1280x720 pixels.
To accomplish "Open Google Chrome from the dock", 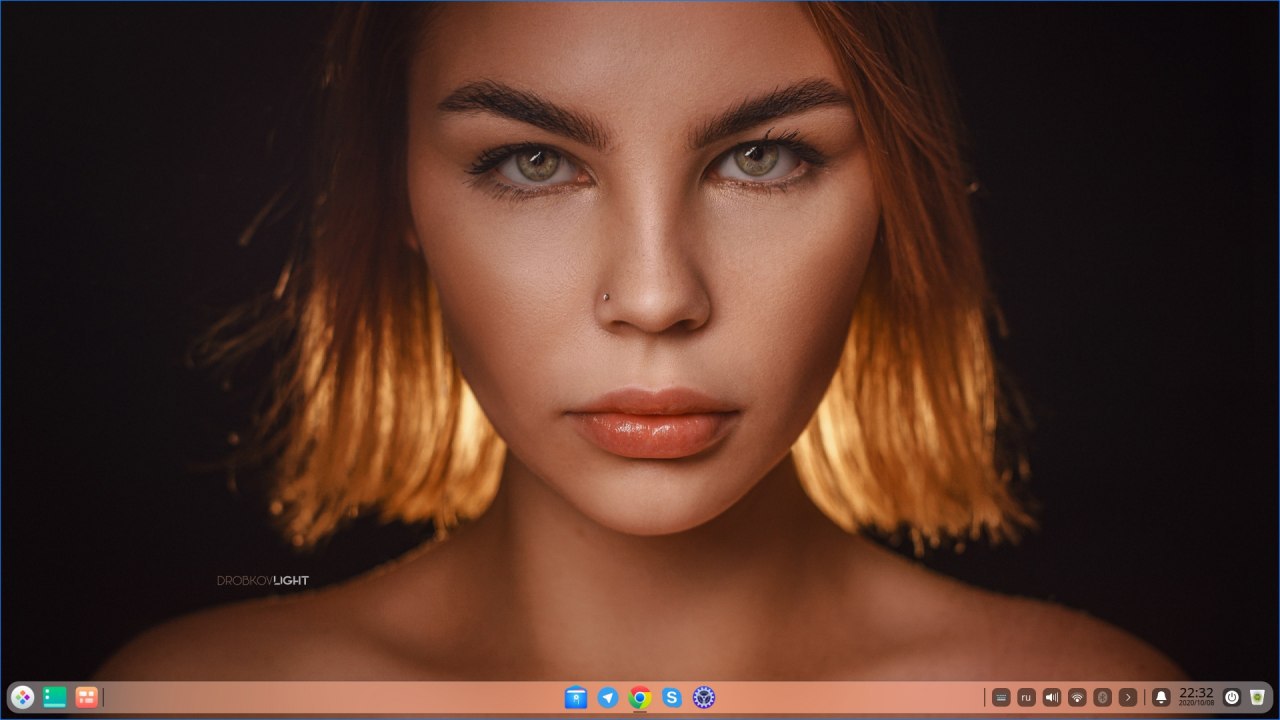I will point(640,697).
